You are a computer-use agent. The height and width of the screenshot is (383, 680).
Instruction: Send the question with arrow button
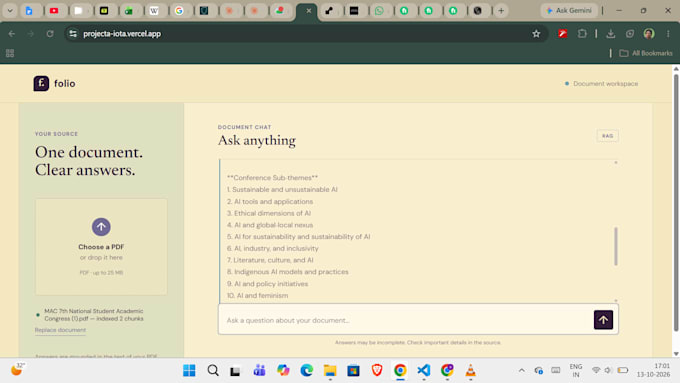603,320
